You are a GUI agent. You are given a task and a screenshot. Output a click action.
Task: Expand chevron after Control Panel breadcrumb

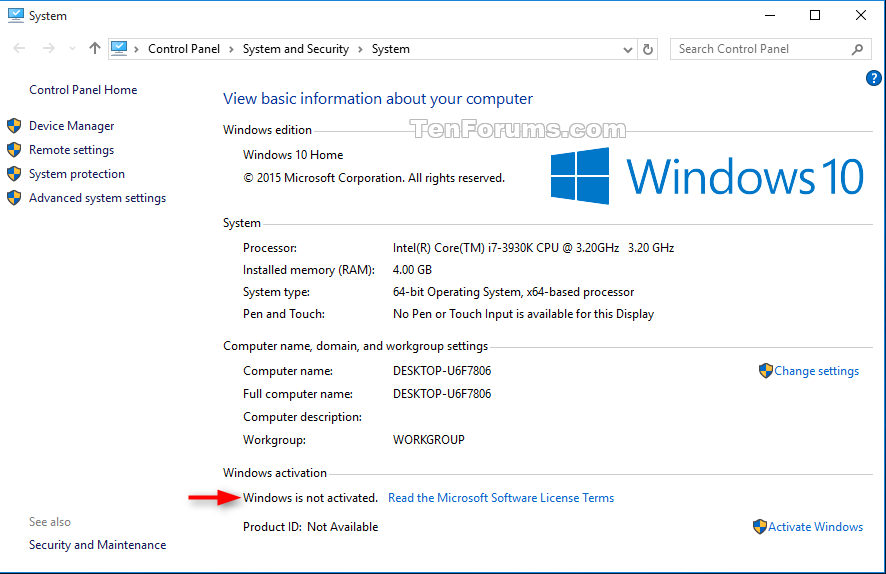click(231, 50)
